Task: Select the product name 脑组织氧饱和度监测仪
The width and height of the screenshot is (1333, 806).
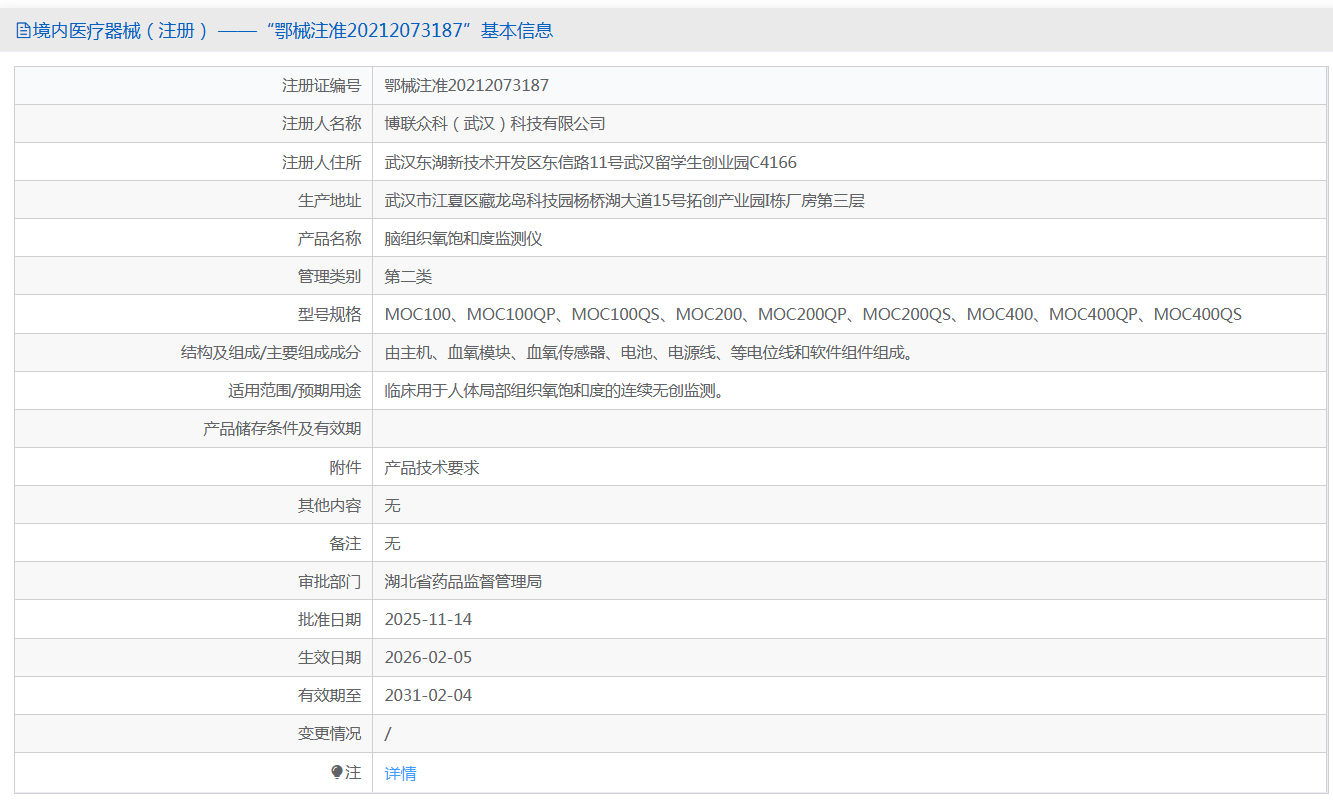Action: click(x=464, y=238)
